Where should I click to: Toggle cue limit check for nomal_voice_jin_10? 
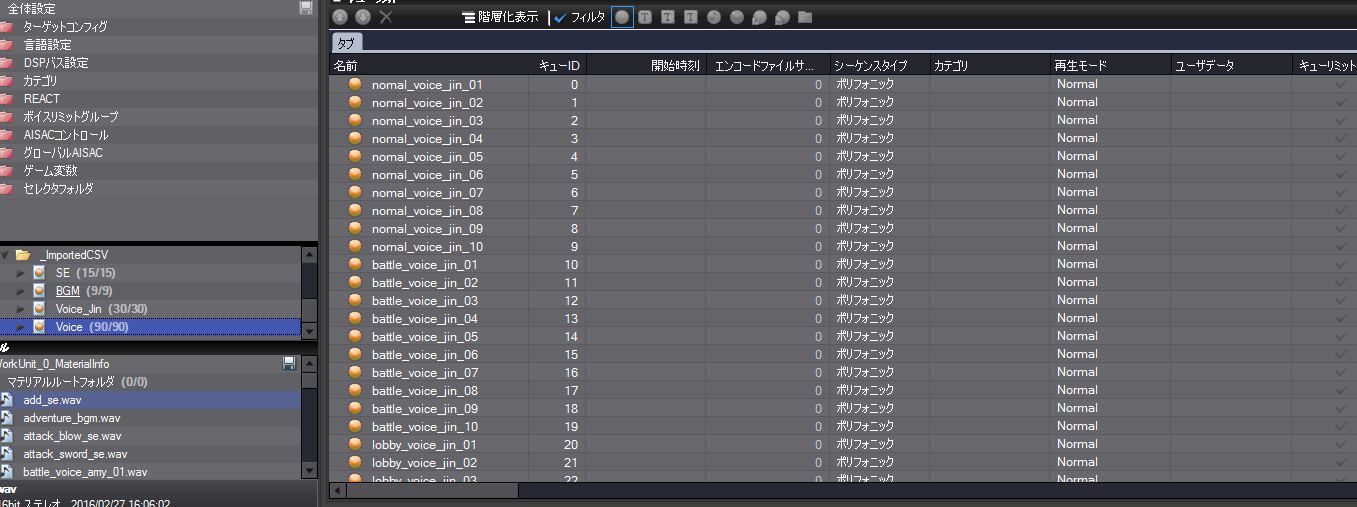1341,246
